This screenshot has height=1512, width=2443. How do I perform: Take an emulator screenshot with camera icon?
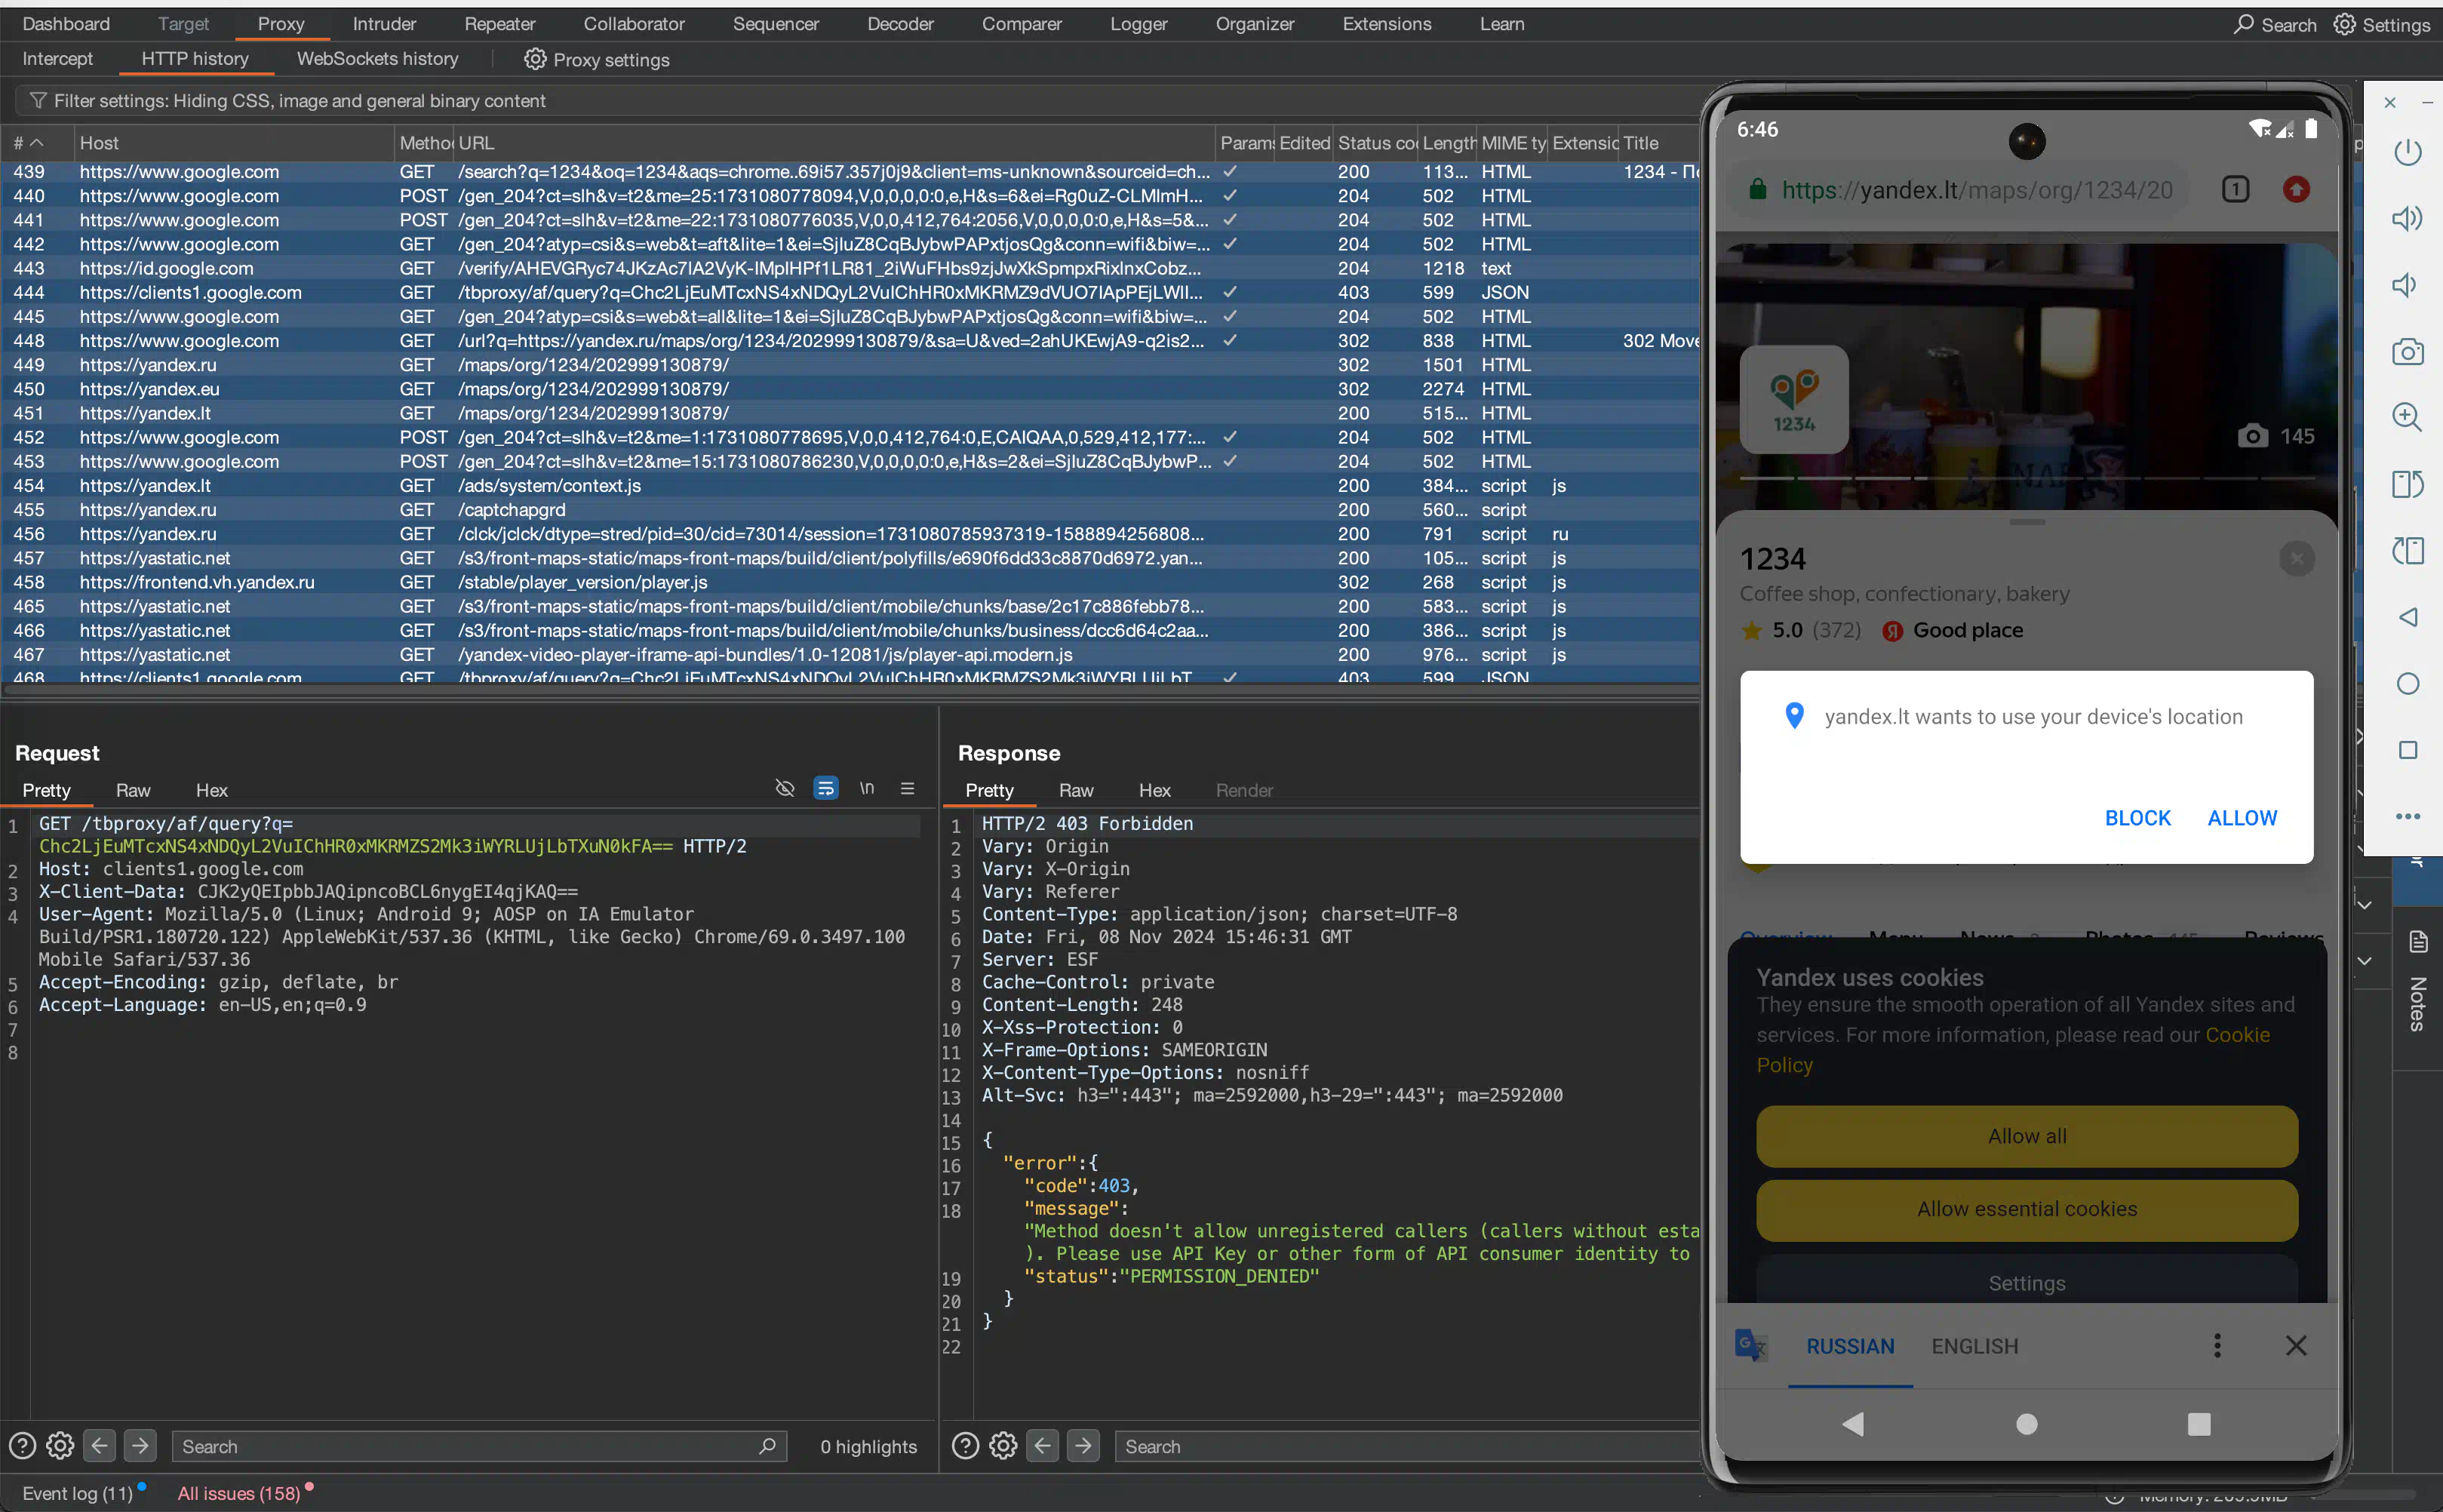pyautogui.click(x=2407, y=352)
